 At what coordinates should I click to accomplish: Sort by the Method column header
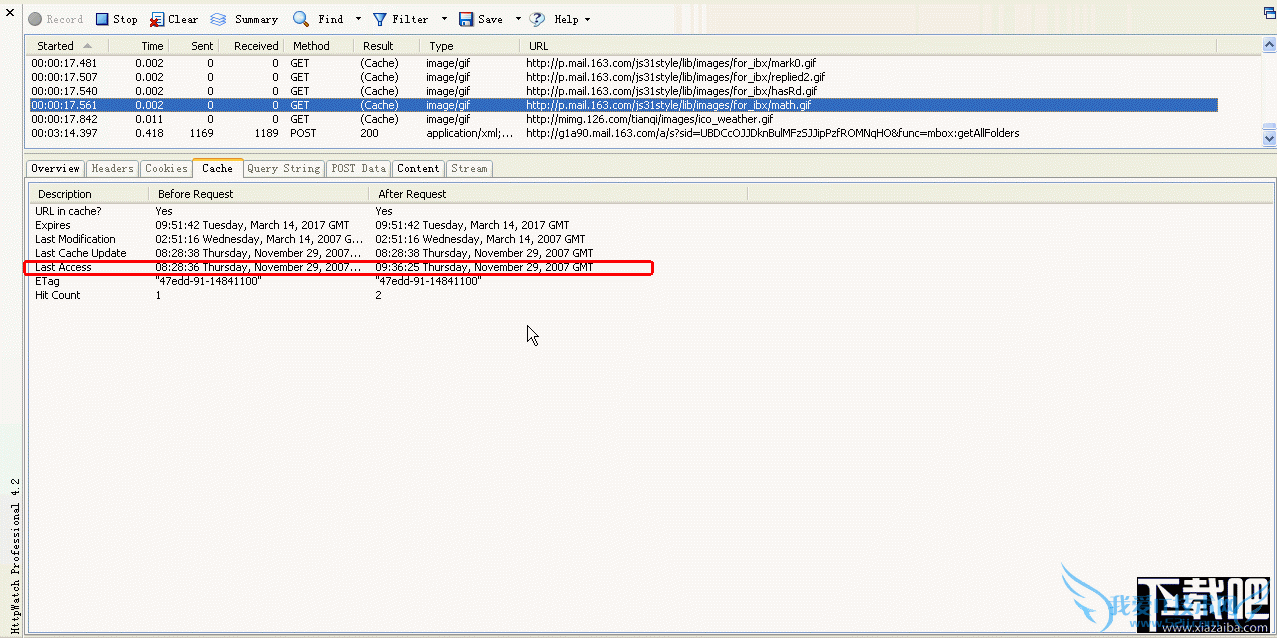320,46
